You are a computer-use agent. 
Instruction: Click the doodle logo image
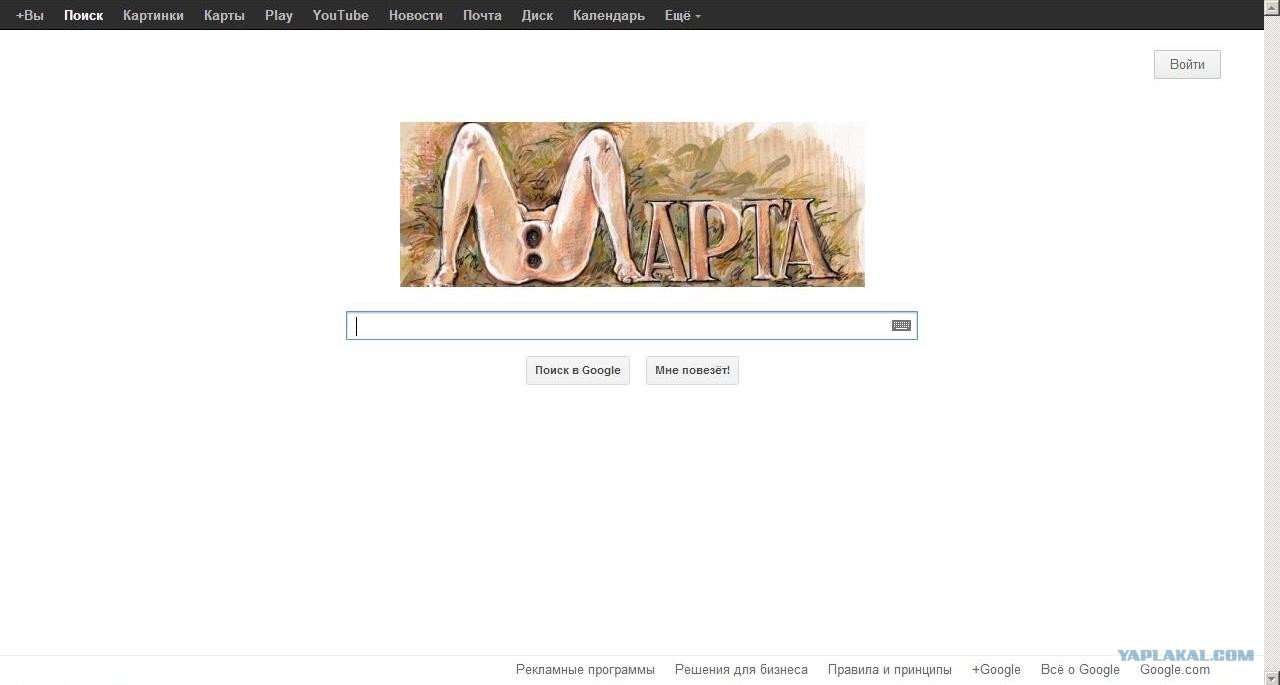[x=632, y=204]
